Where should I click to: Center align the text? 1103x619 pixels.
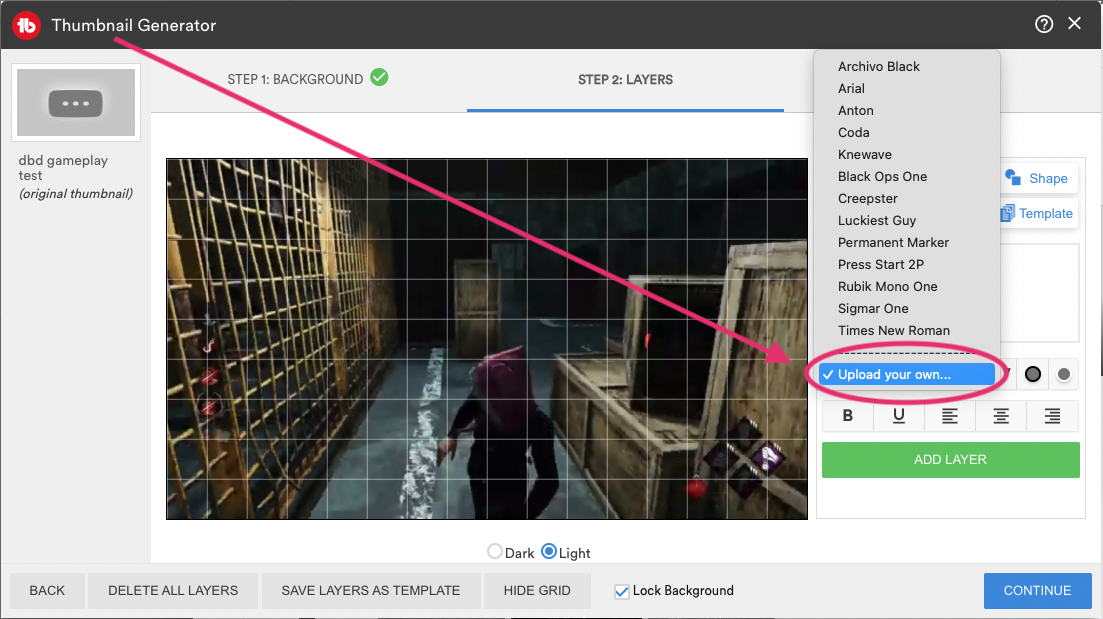pos(1001,416)
